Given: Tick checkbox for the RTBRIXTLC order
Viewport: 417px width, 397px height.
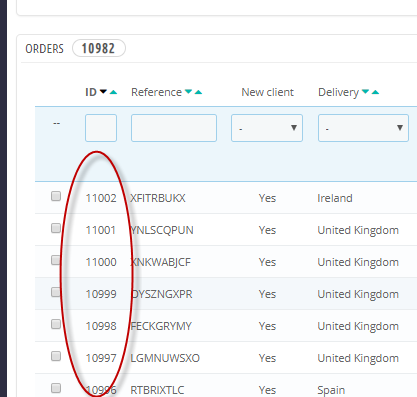Looking at the screenshot, I should tap(56, 388).
